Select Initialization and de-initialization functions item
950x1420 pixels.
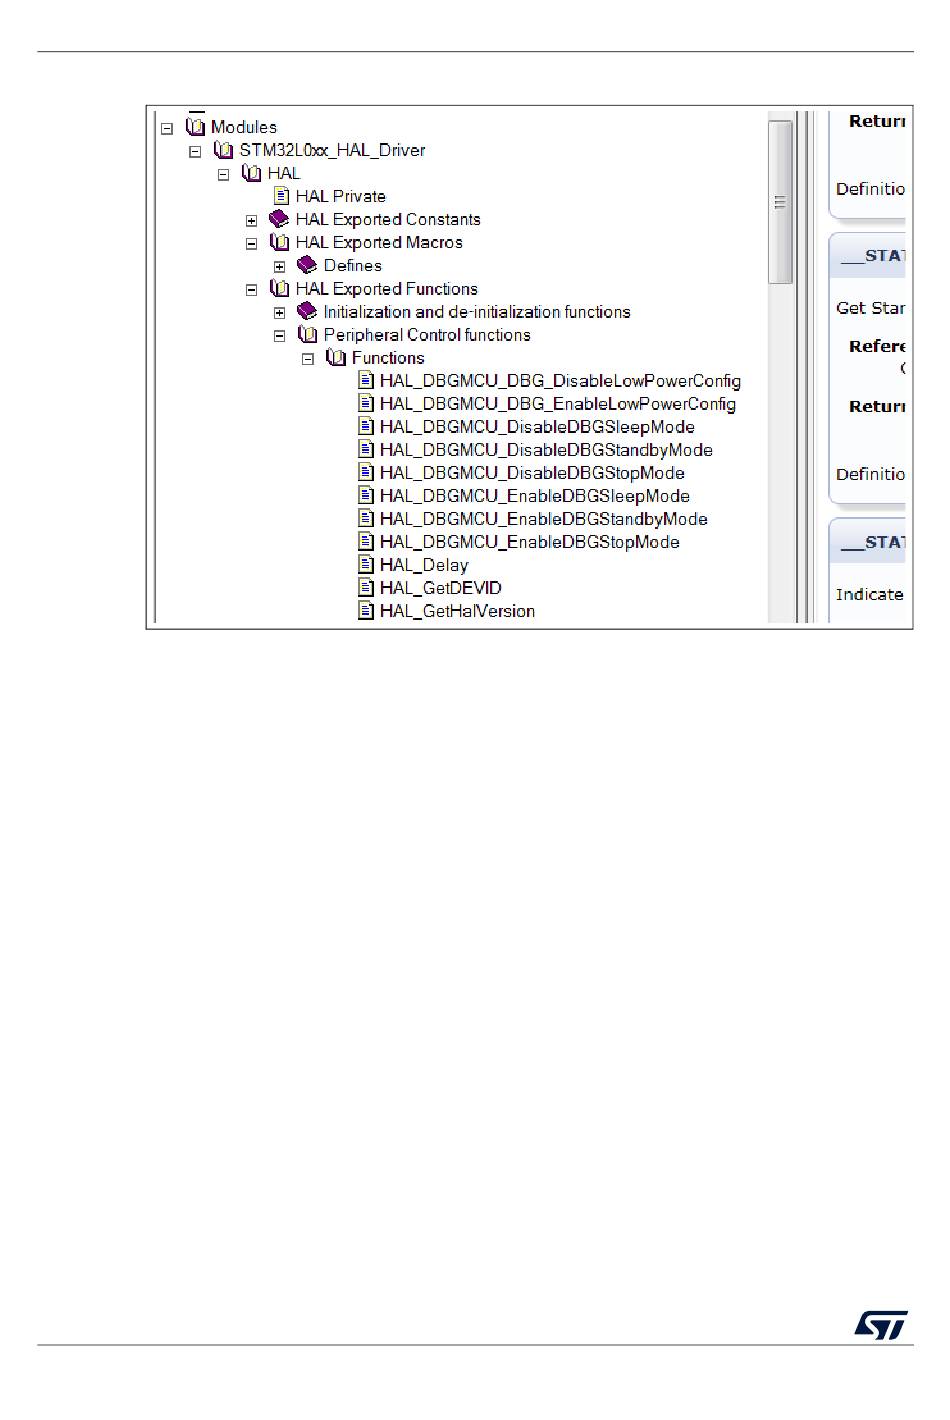pyautogui.click(x=477, y=311)
